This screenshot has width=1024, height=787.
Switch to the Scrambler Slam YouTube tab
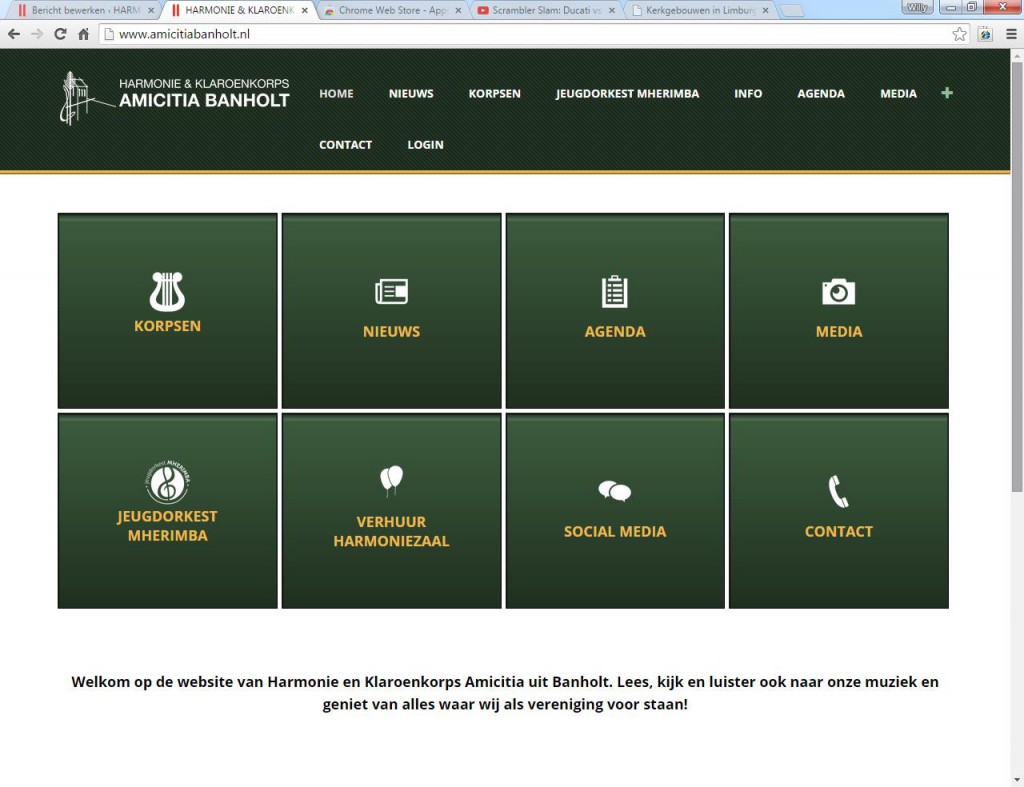click(545, 10)
